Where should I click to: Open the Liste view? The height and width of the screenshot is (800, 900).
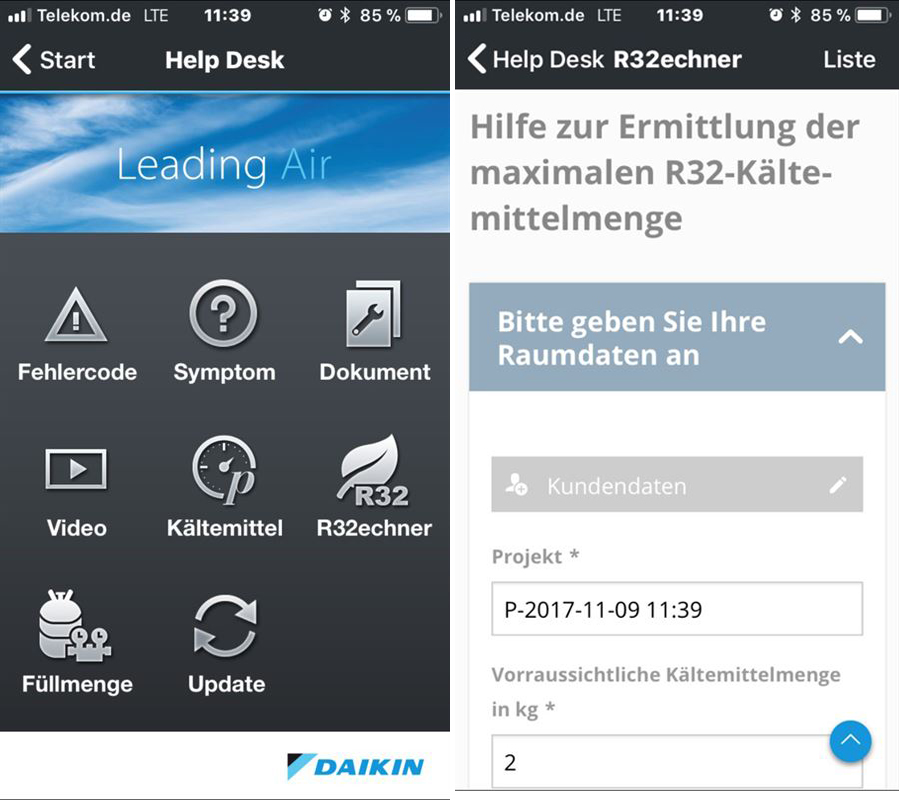(x=849, y=59)
